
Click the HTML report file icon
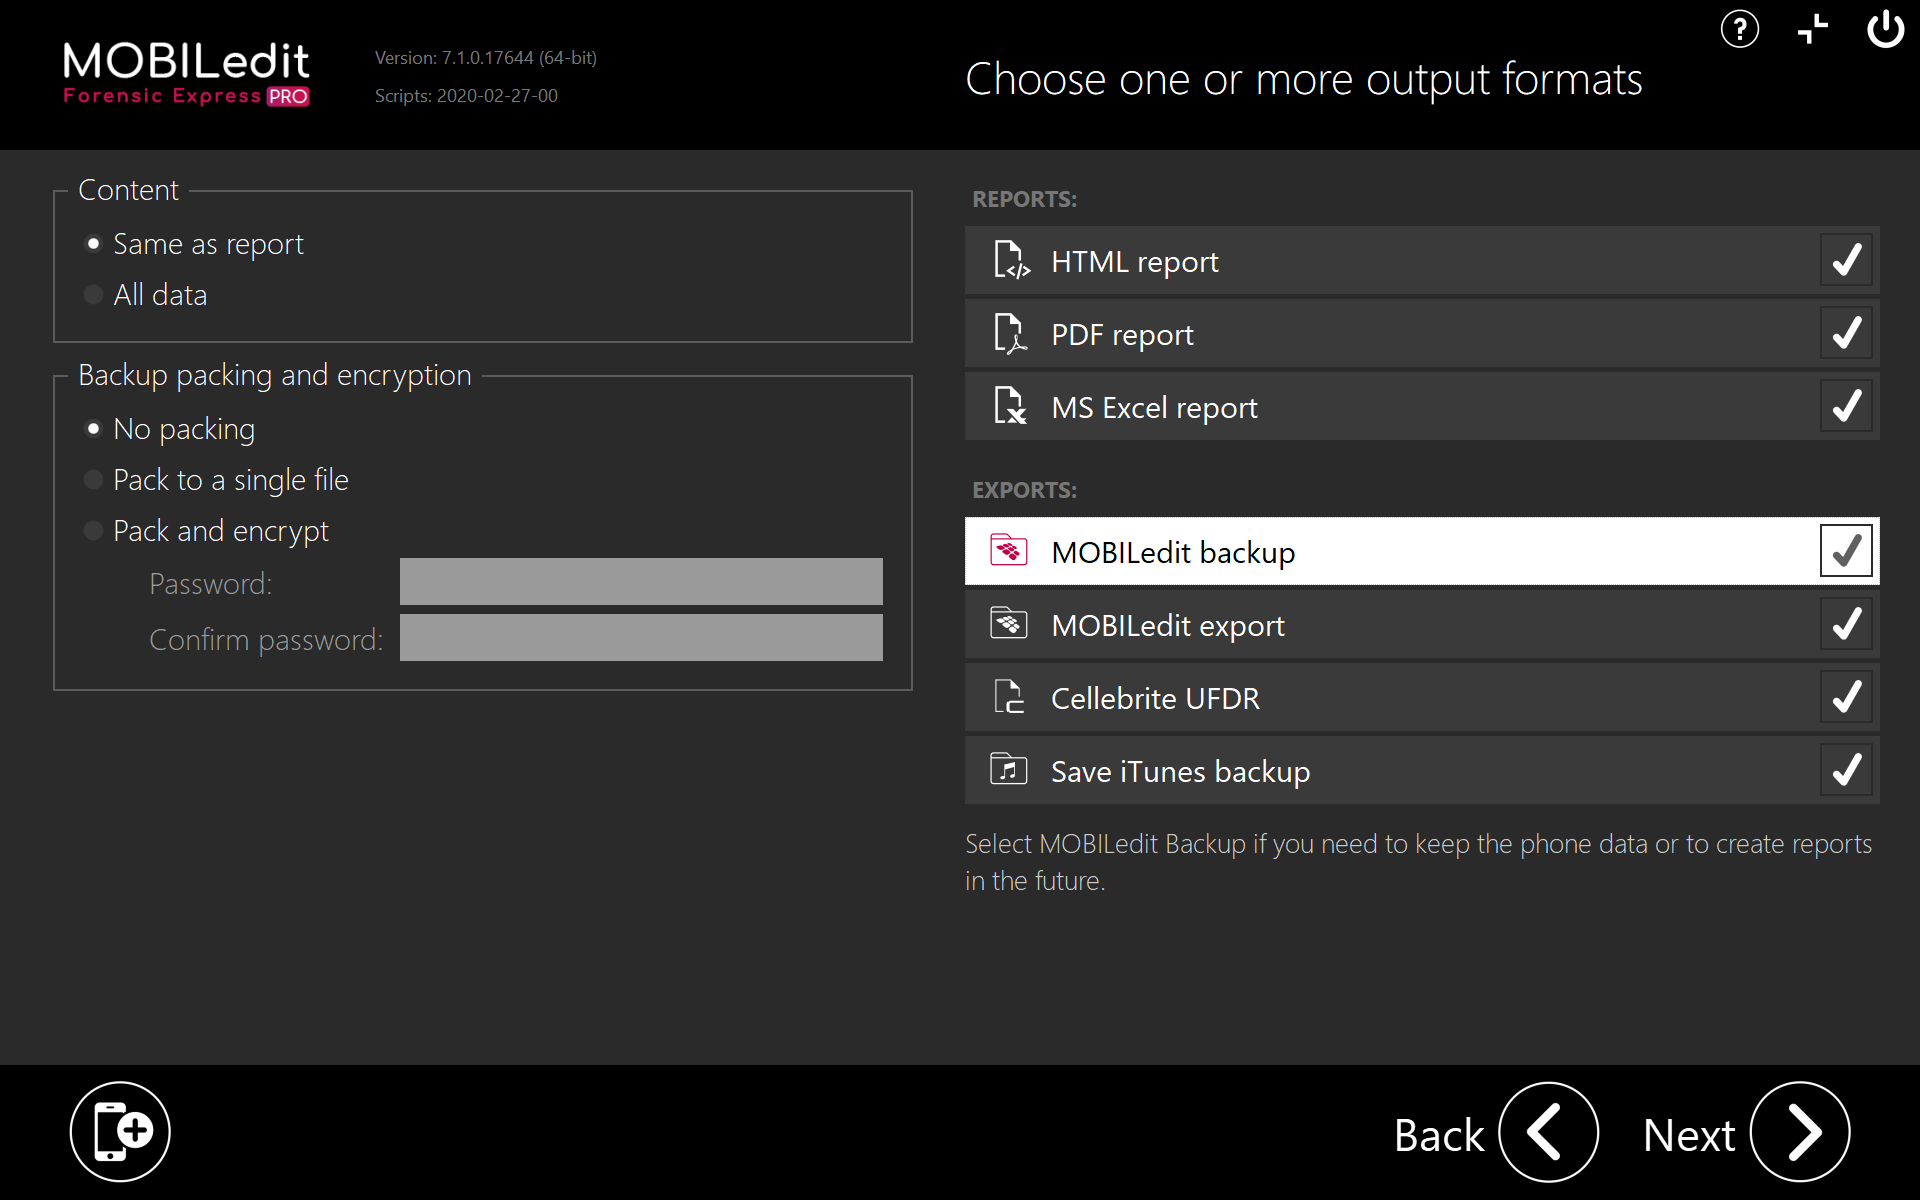(x=1010, y=260)
